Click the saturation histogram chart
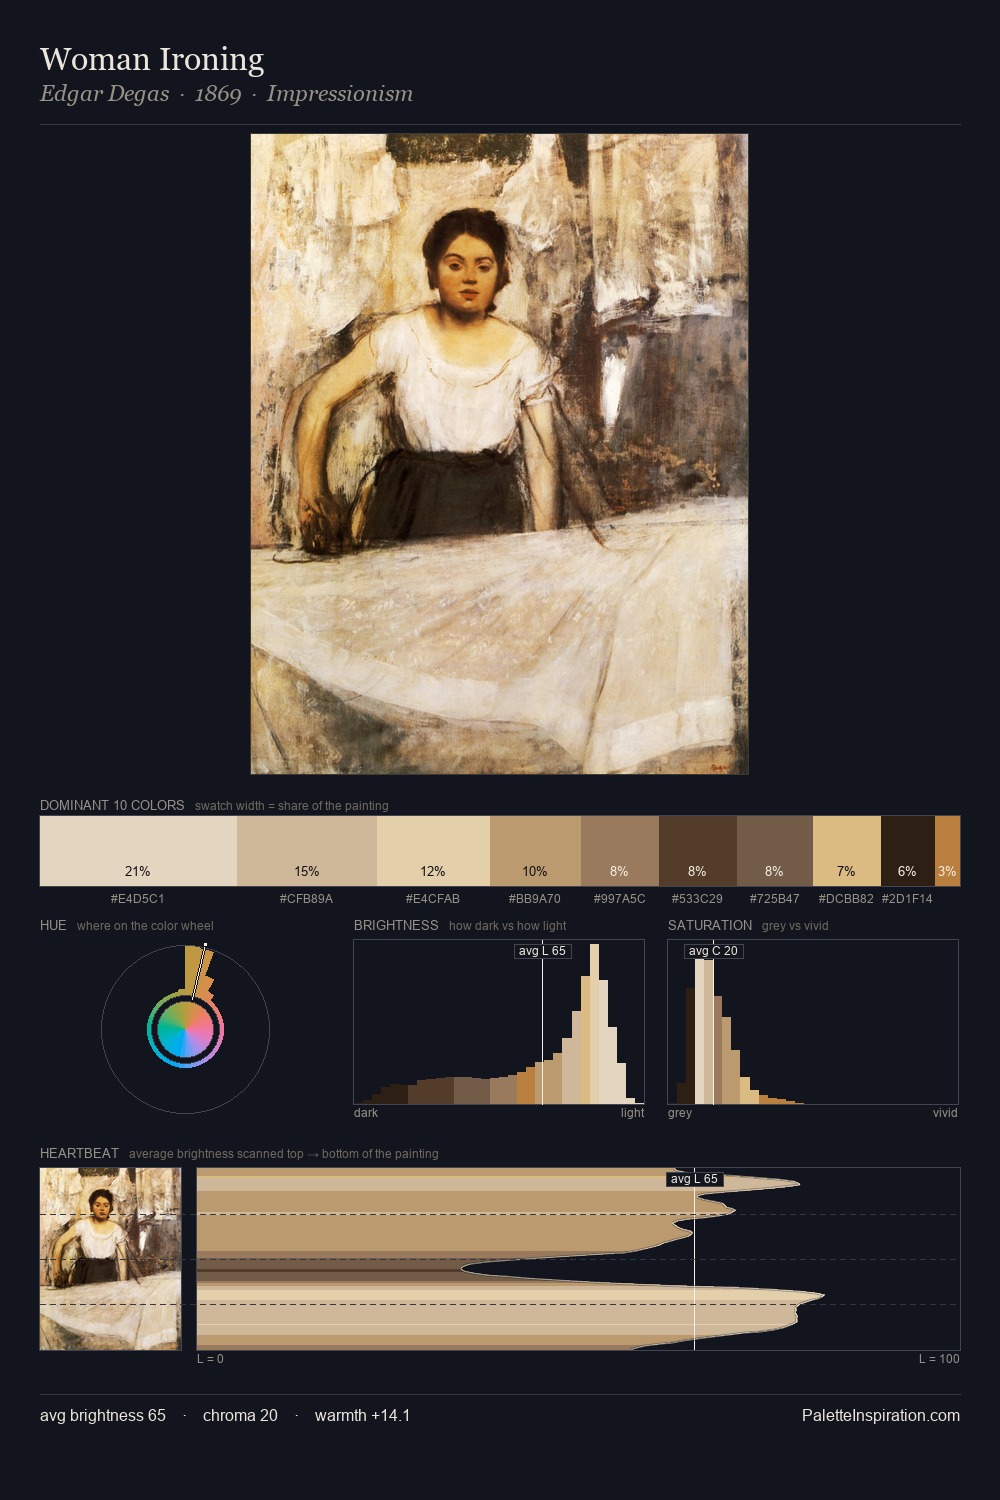 (813, 1022)
